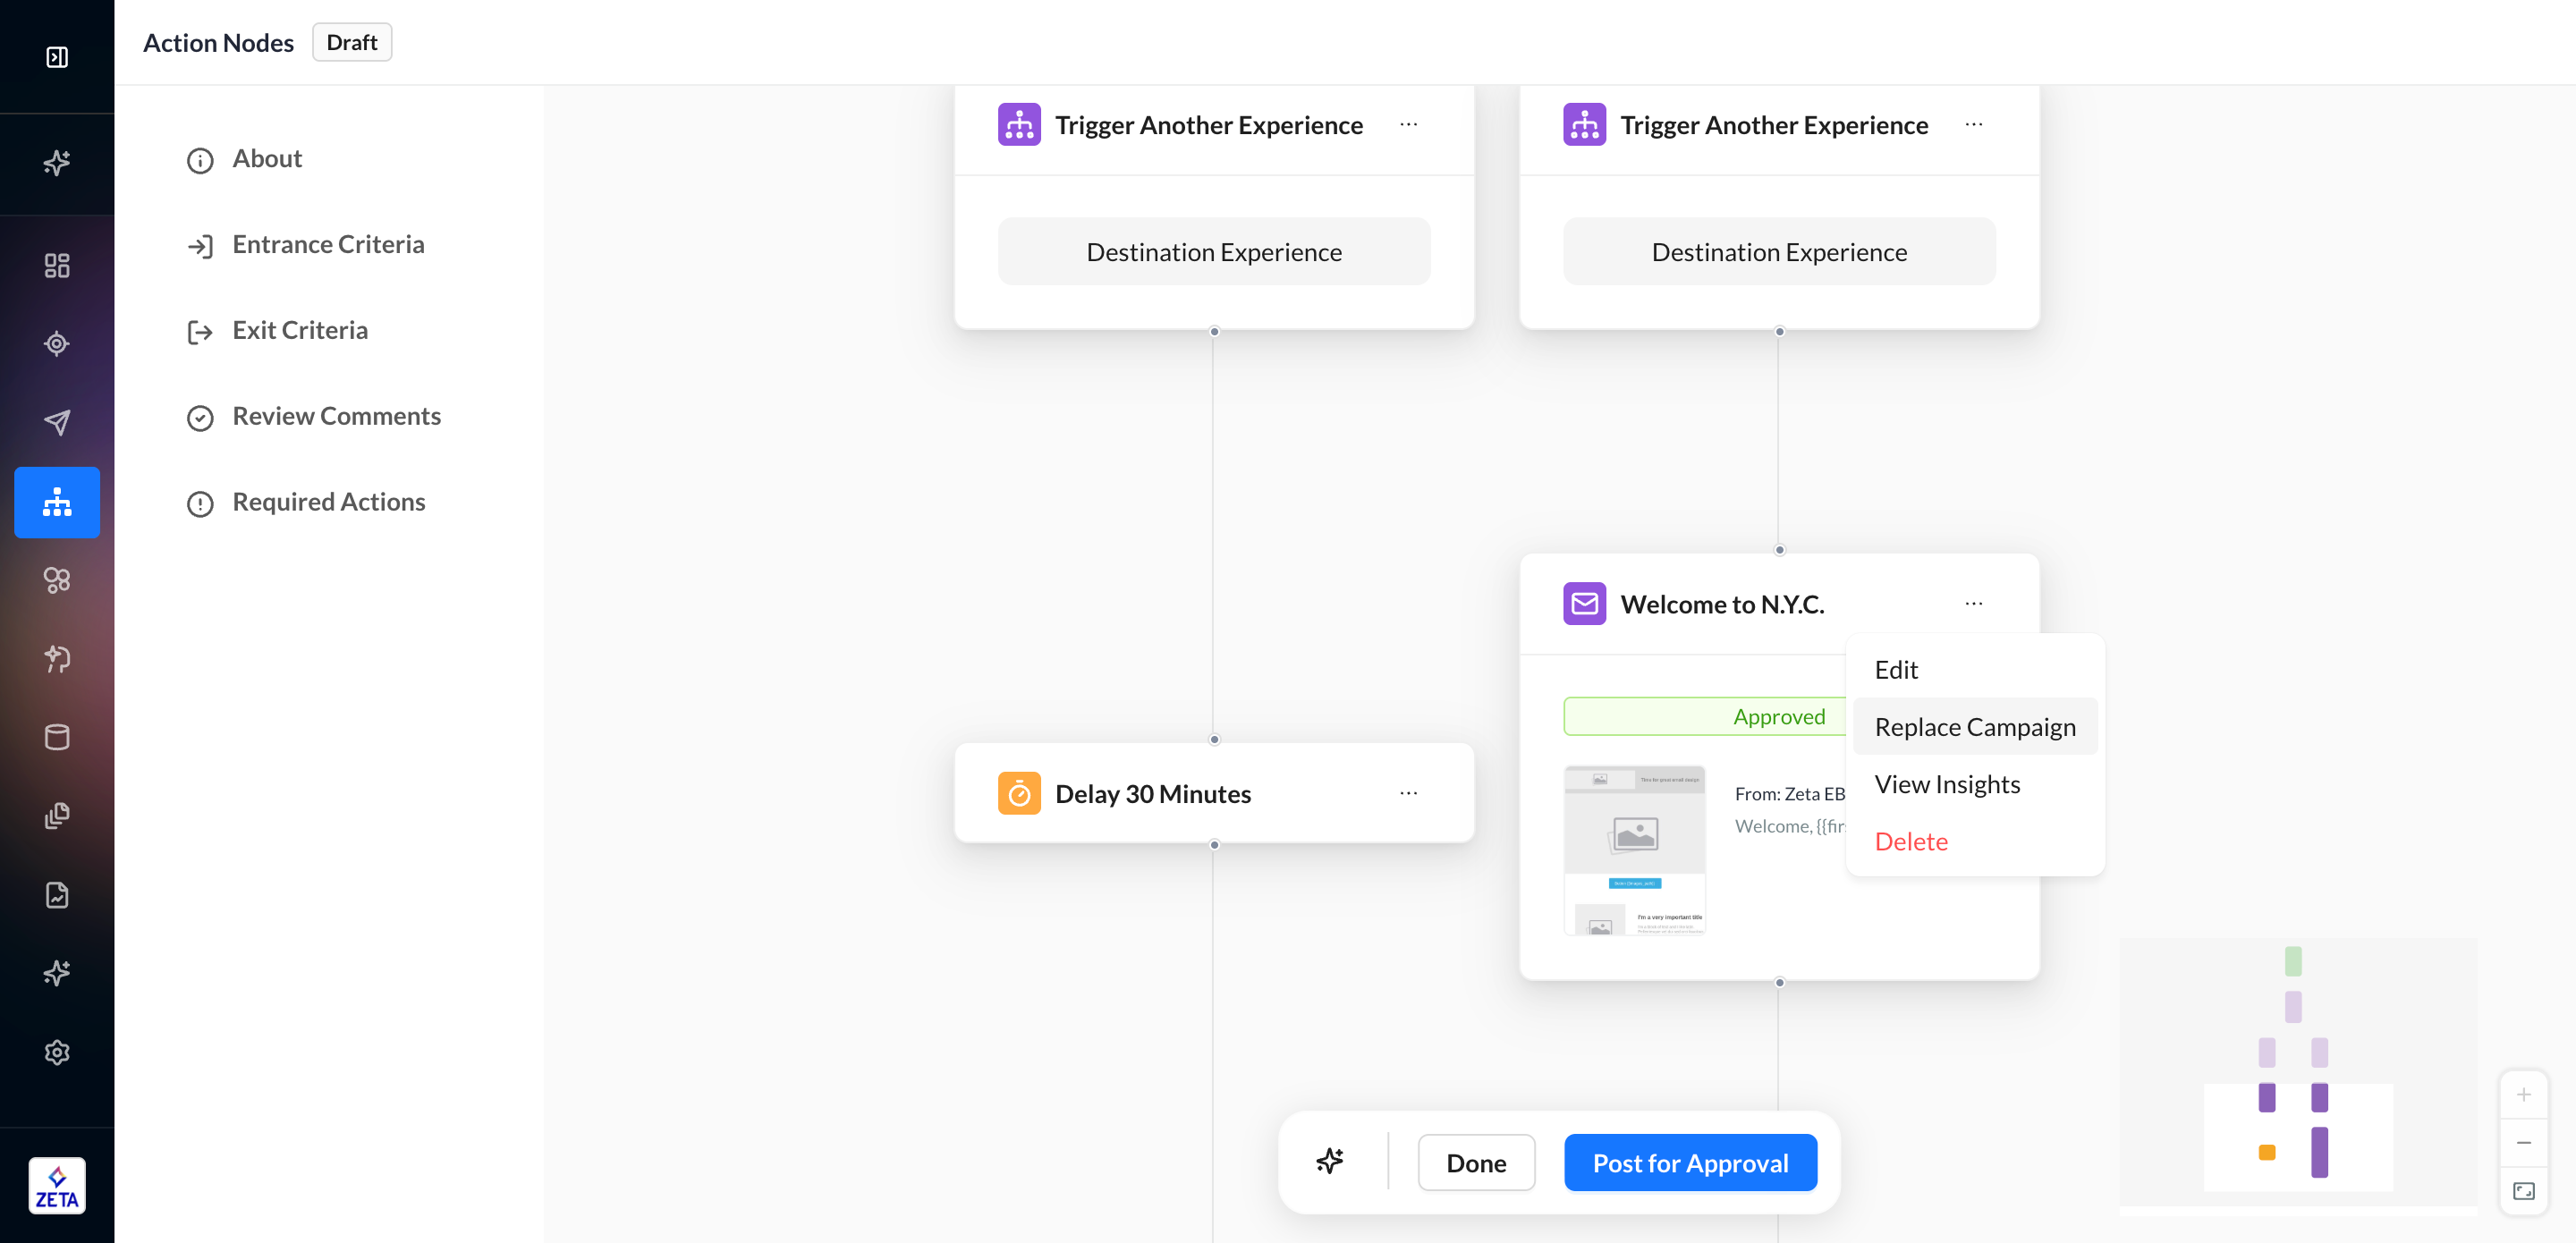2576x1243 pixels.
Task: Open the Entrance Criteria section
Action: point(328,244)
